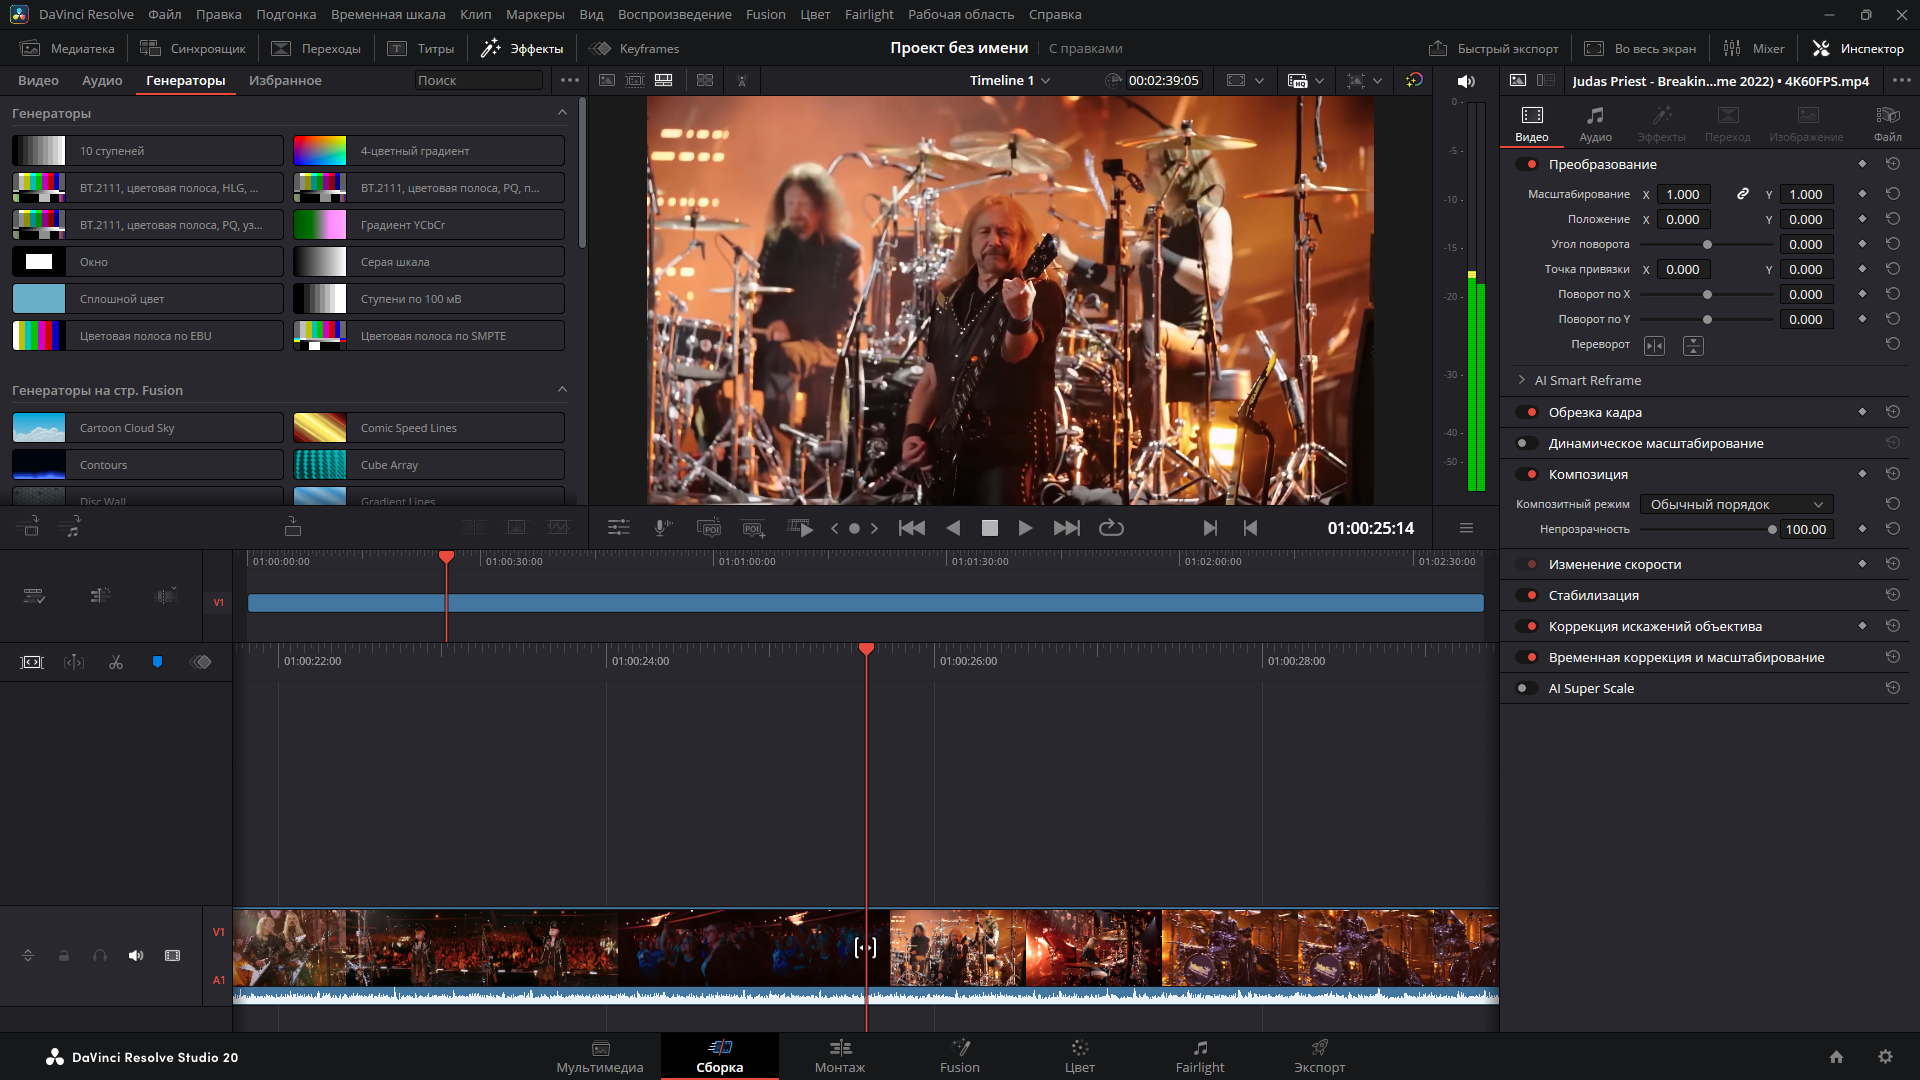The width and height of the screenshot is (1920, 1080).
Task: Toggle the Стабилизация switch
Action: click(x=1527, y=595)
